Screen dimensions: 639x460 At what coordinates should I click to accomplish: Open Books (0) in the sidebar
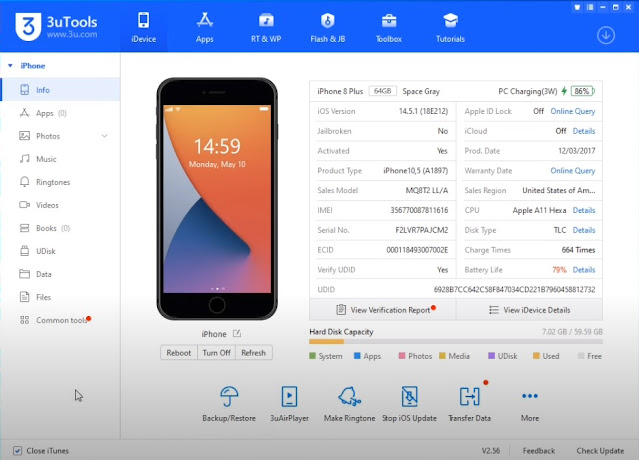pos(60,228)
